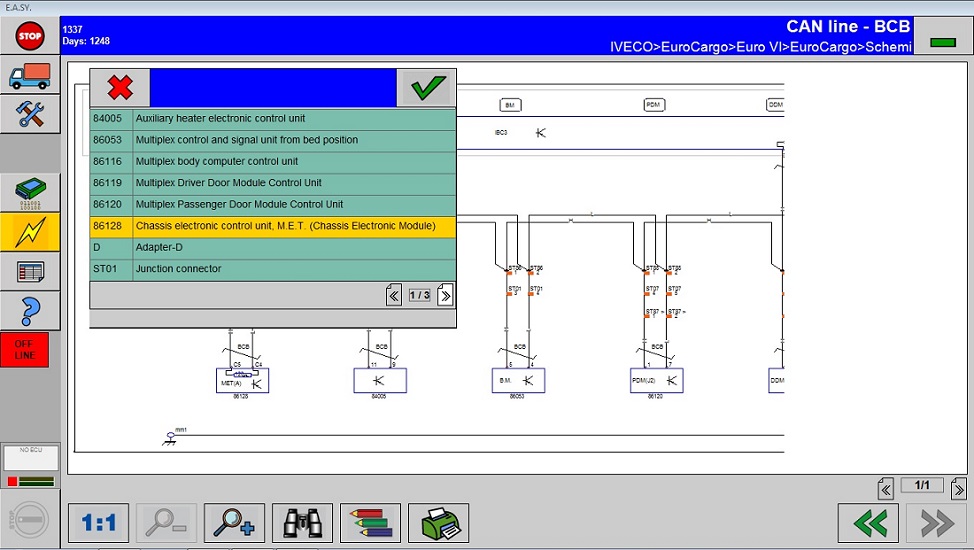Screen dimensions: 974x550
Task: Go to previous page of component list
Action: [394, 295]
